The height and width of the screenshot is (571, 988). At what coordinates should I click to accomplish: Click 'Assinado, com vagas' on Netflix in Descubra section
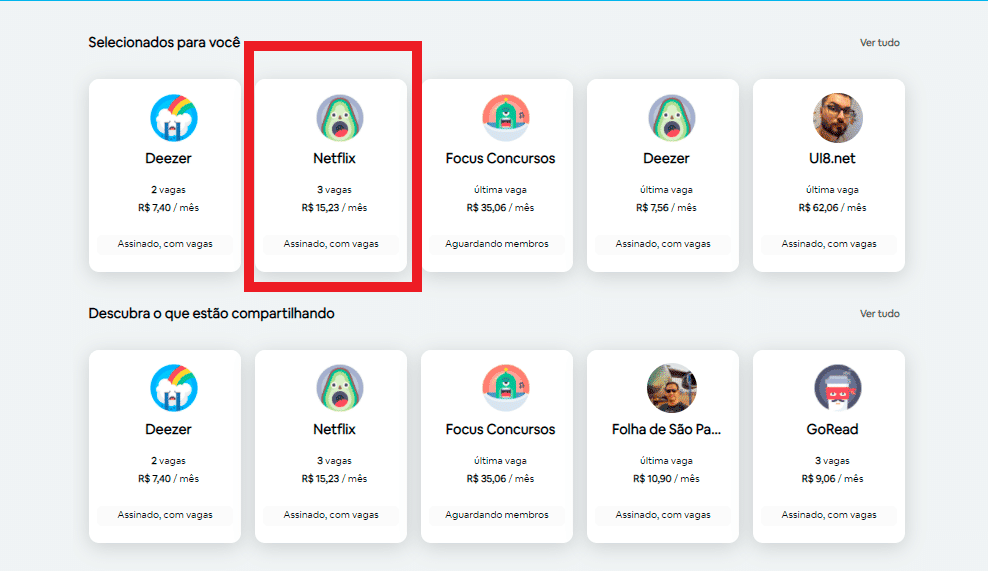pos(331,515)
